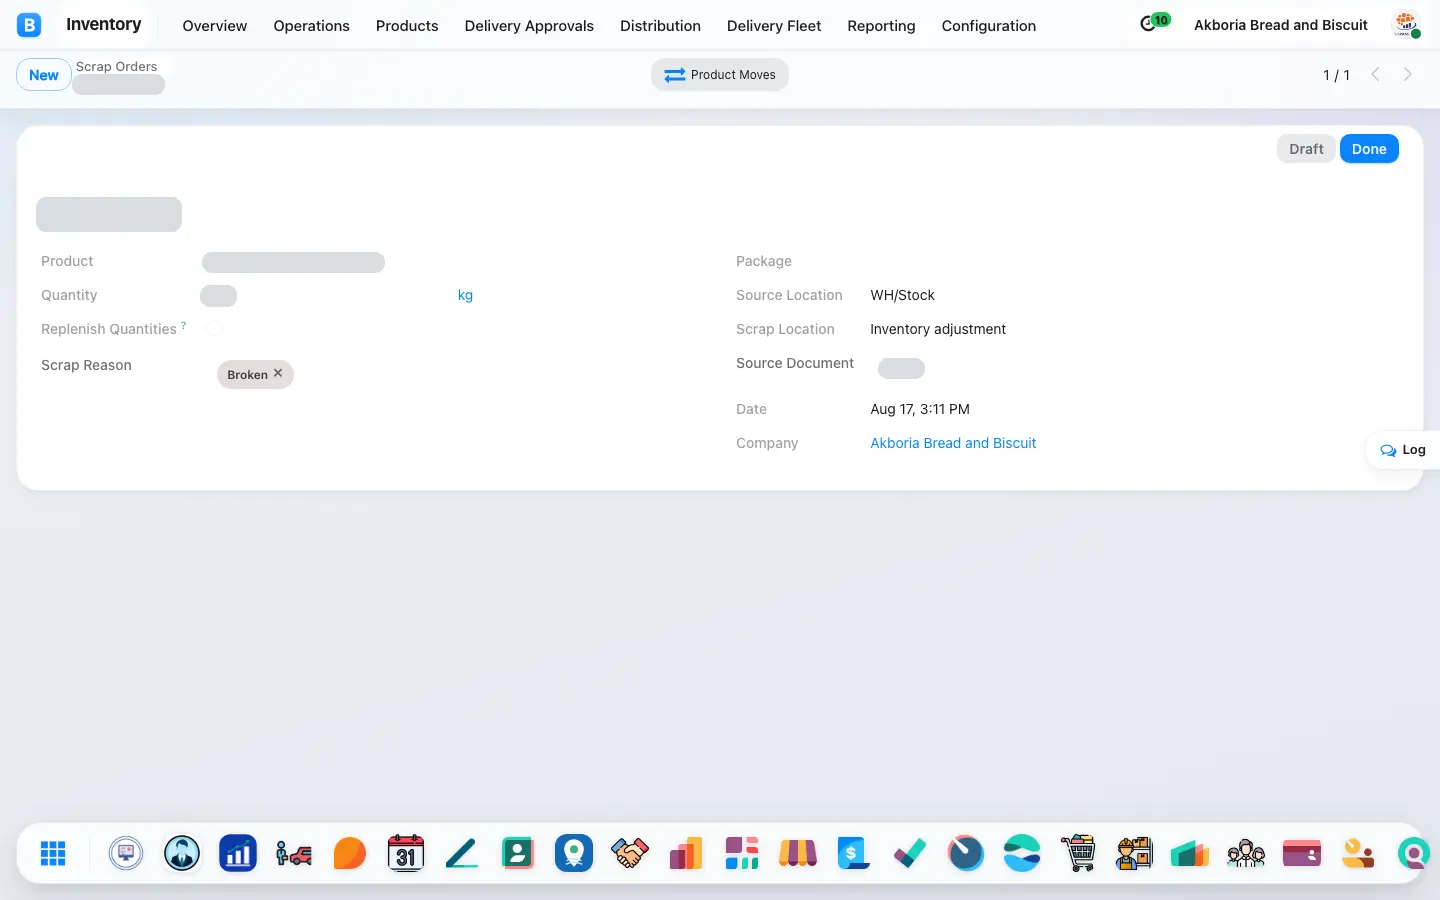Launch the warehouse worker app icon
Screen dimensions: 1440x900
(x=1134, y=853)
